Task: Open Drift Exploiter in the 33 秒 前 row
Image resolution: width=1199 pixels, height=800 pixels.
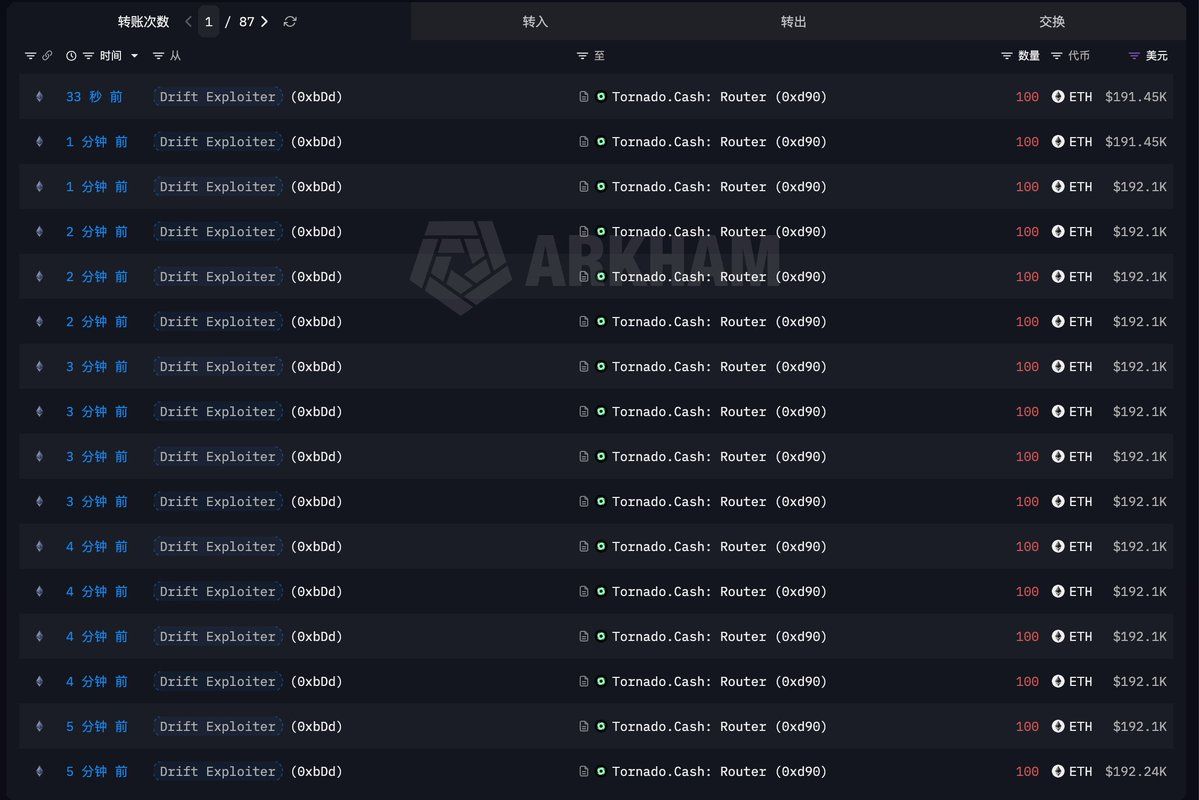Action: 217,96
